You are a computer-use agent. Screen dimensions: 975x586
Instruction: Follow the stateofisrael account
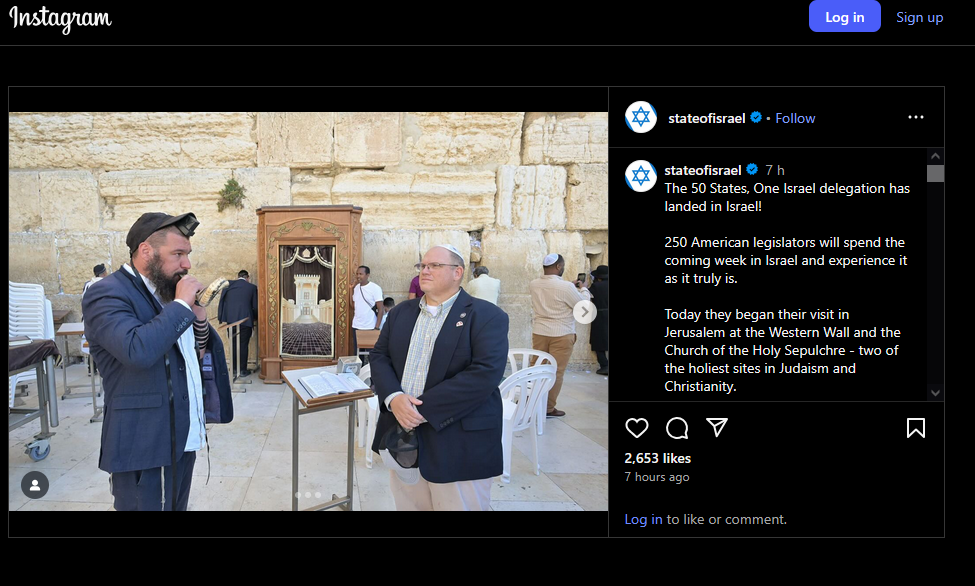795,118
